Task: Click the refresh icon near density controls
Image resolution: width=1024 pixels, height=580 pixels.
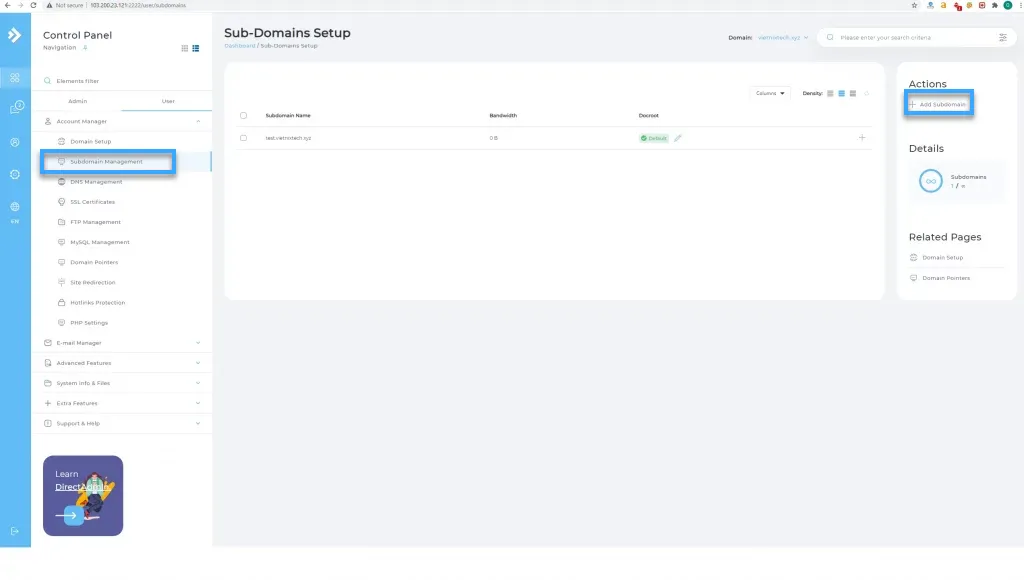Action: 866,92
